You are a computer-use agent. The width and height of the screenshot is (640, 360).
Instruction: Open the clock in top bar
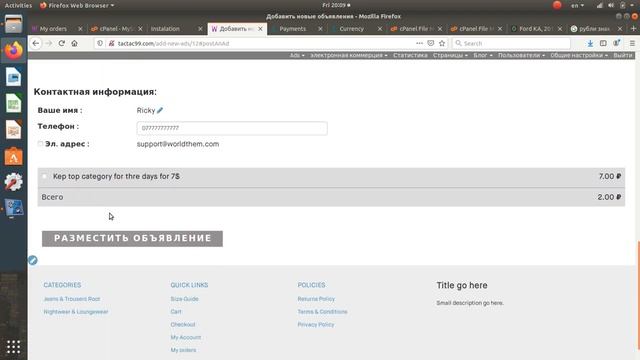(x=336, y=5)
